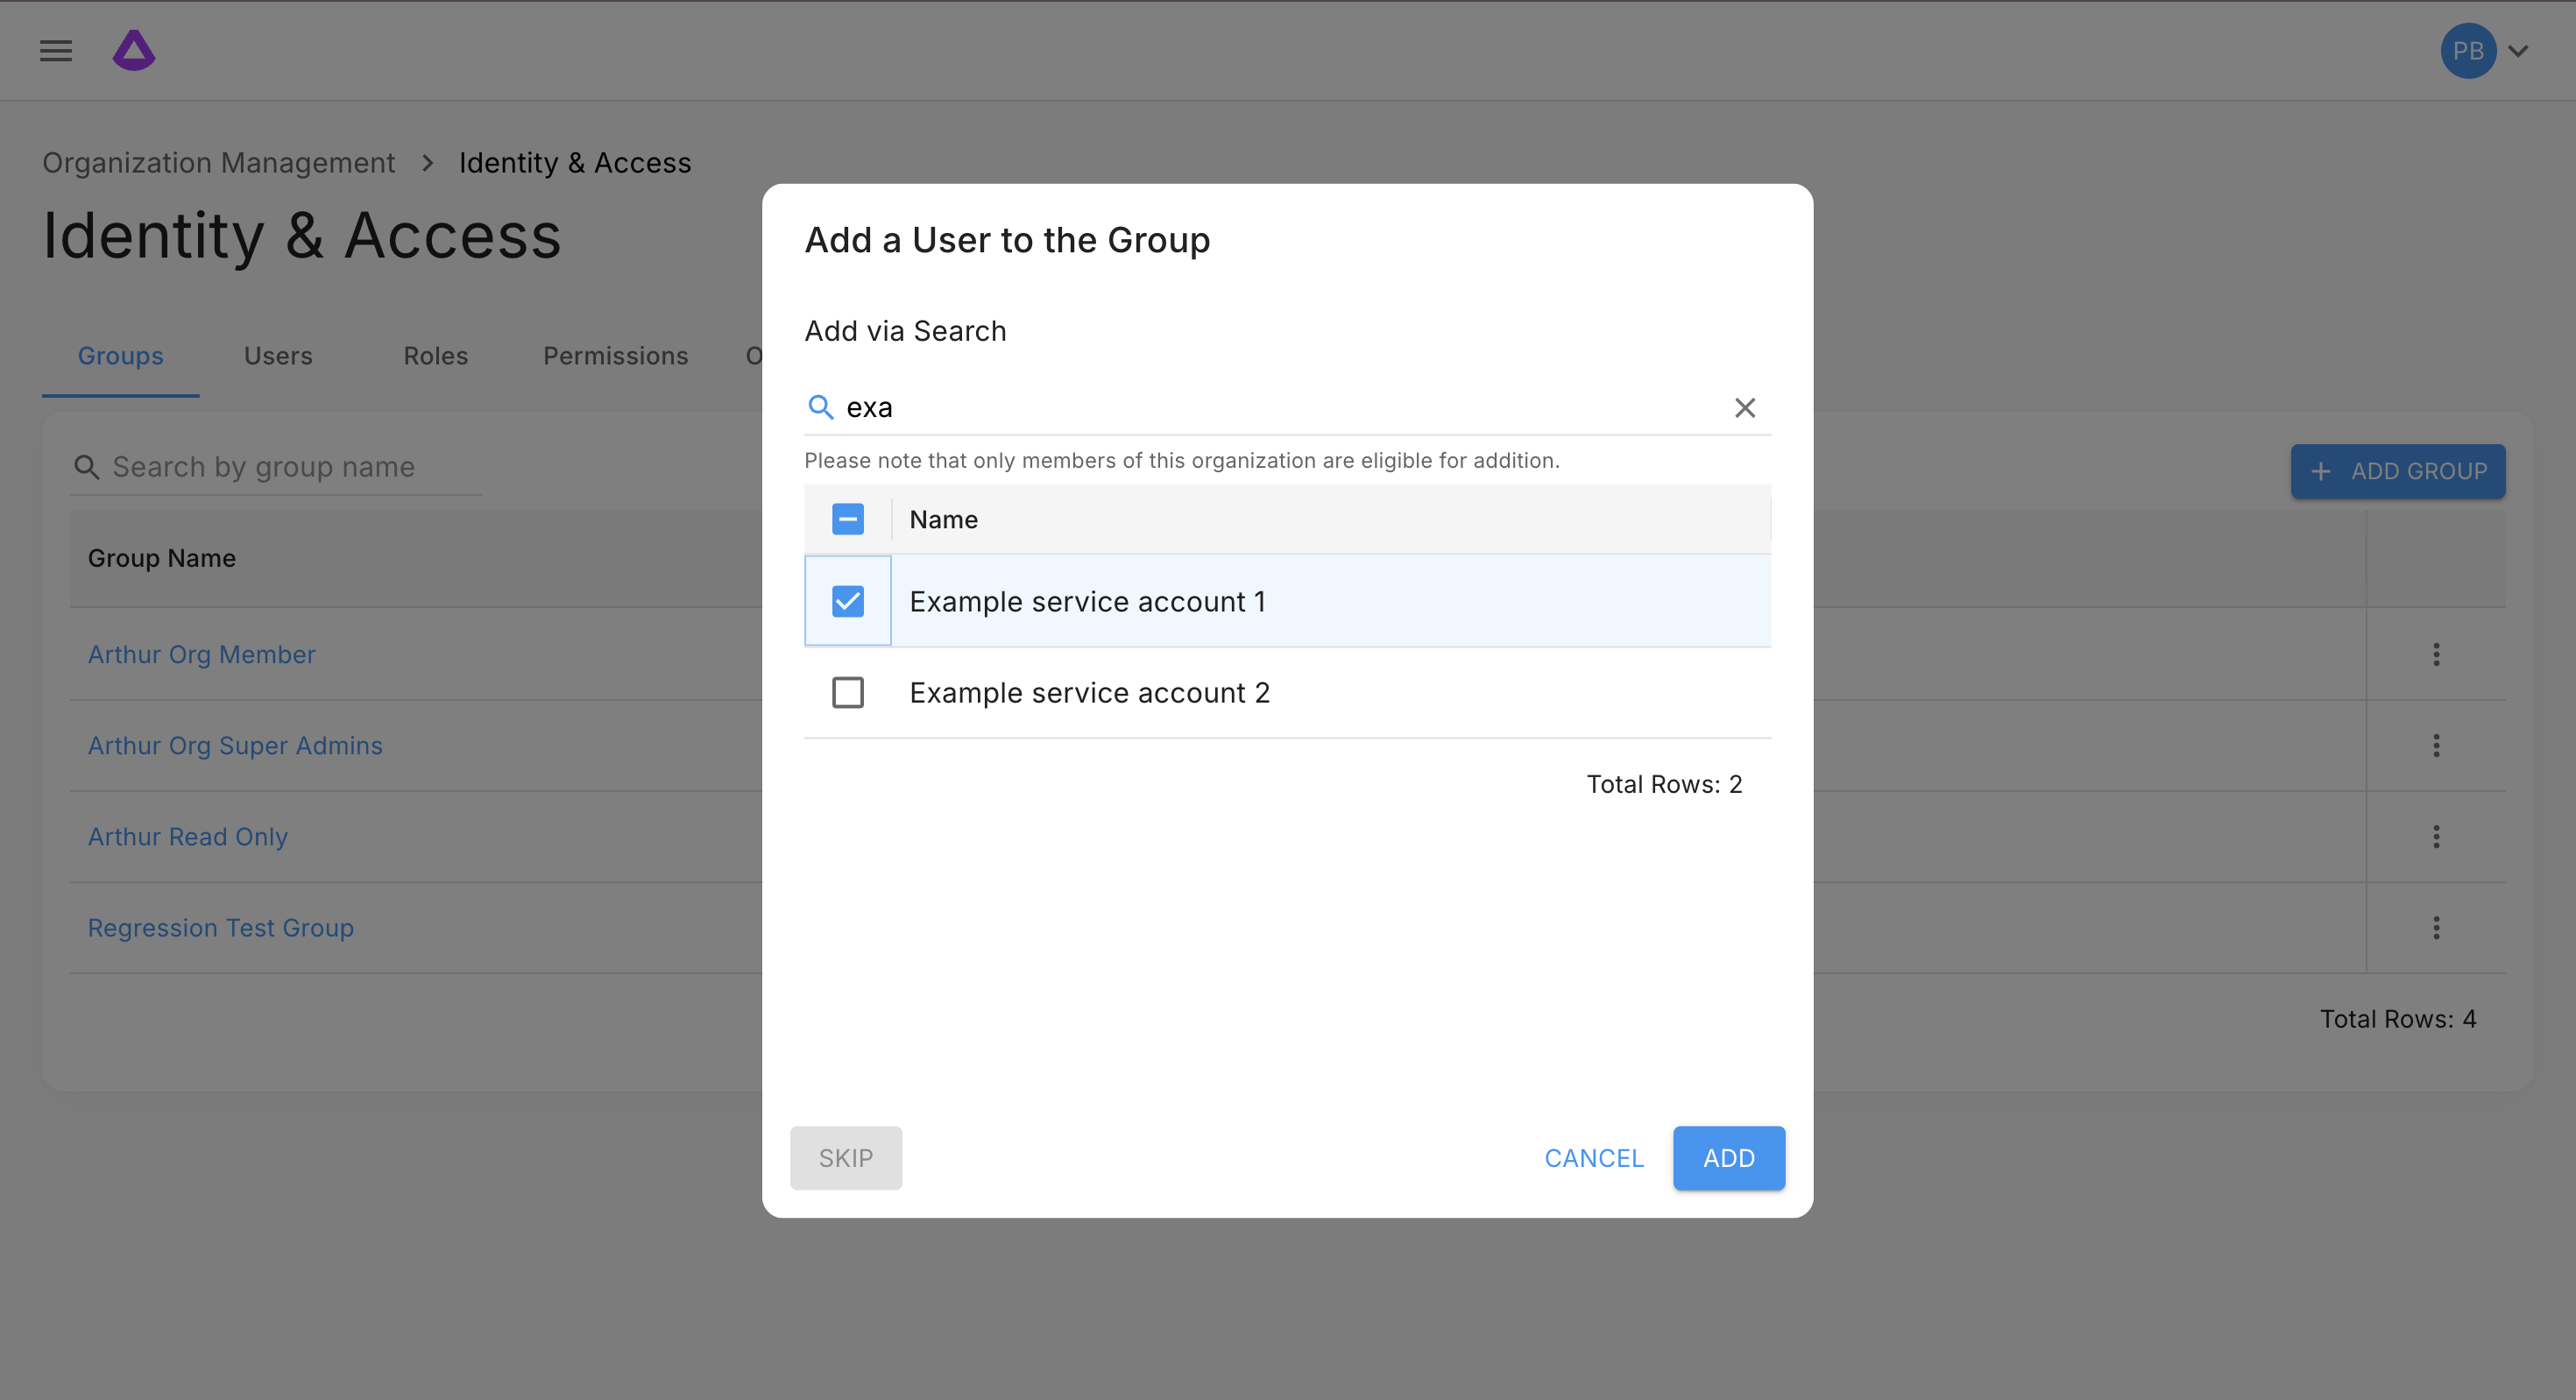The image size is (2576, 1400).
Task: Open the hamburger navigation menu
Action: click(56, 50)
